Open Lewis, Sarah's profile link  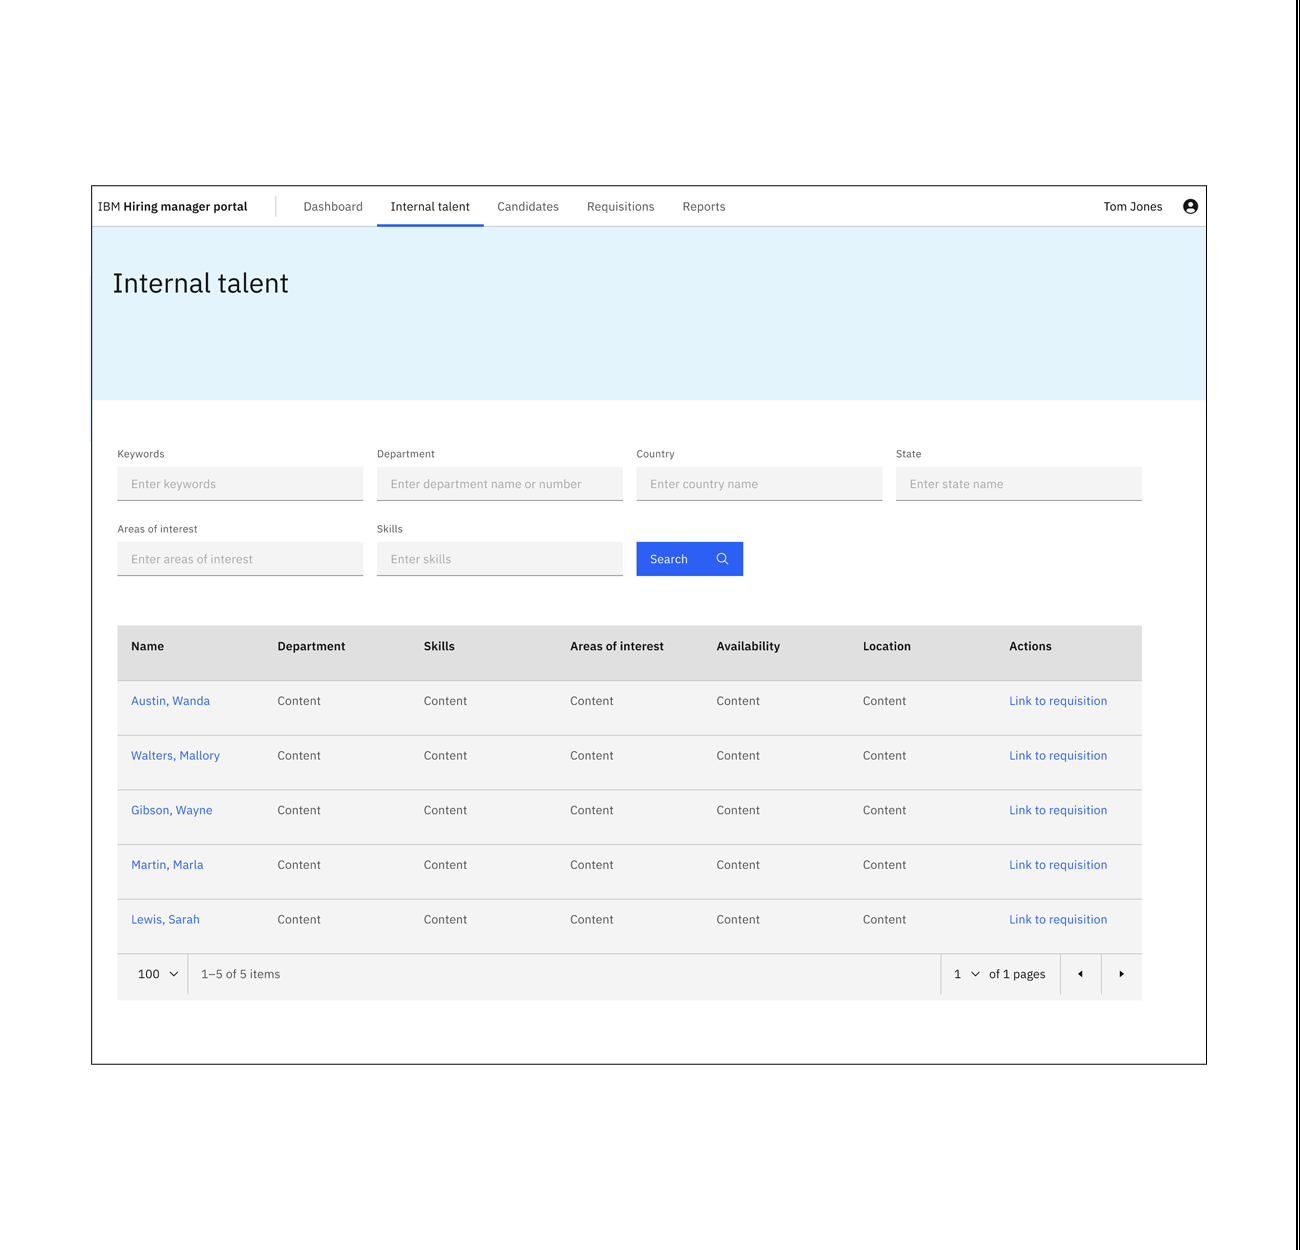pyautogui.click(x=165, y=919)
